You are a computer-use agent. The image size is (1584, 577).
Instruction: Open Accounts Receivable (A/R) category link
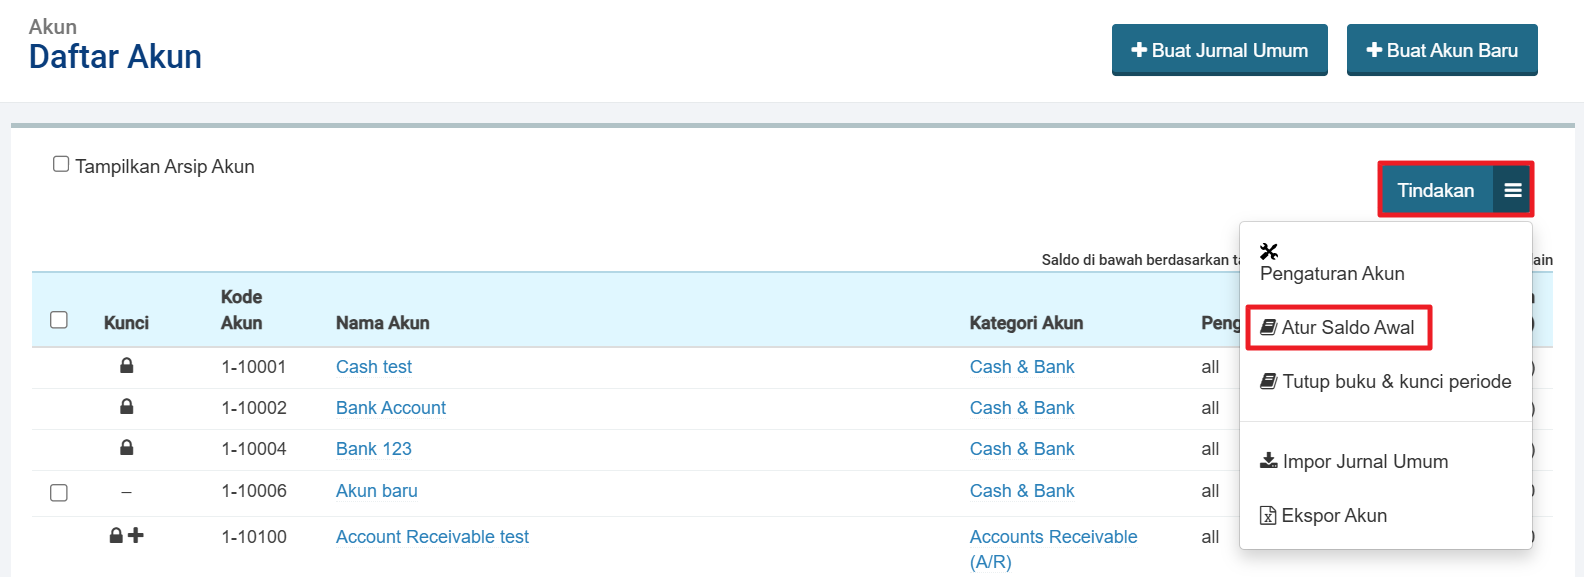1053,537
